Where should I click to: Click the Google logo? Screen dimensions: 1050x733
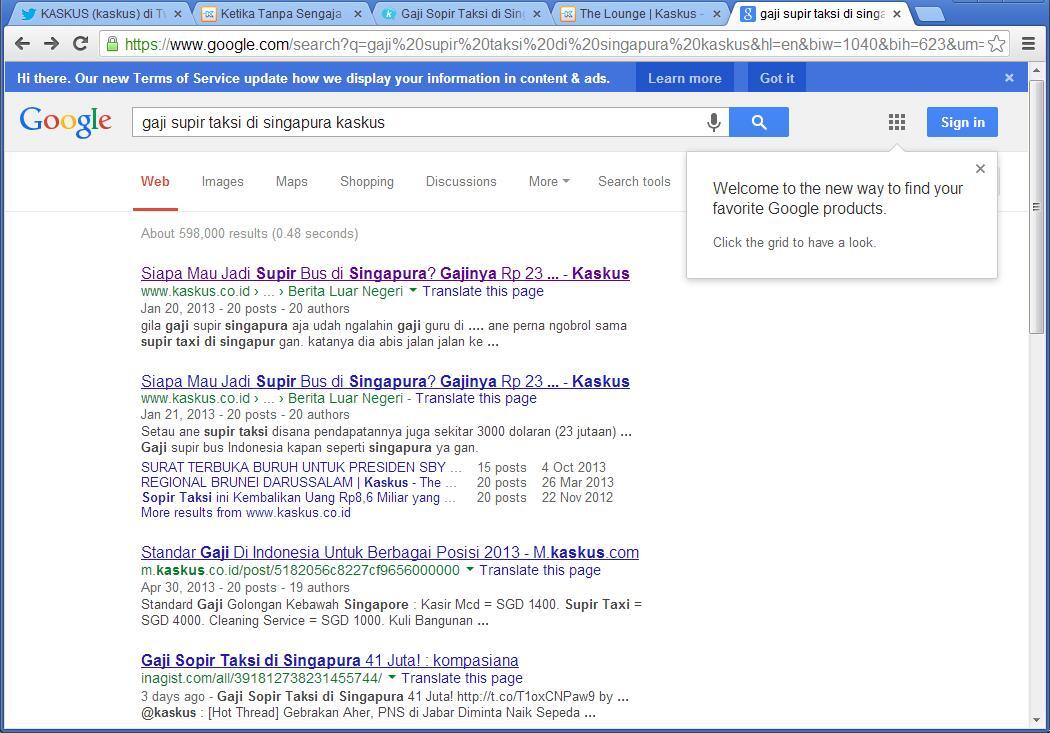pyautogui.click(x=66, y=122)
